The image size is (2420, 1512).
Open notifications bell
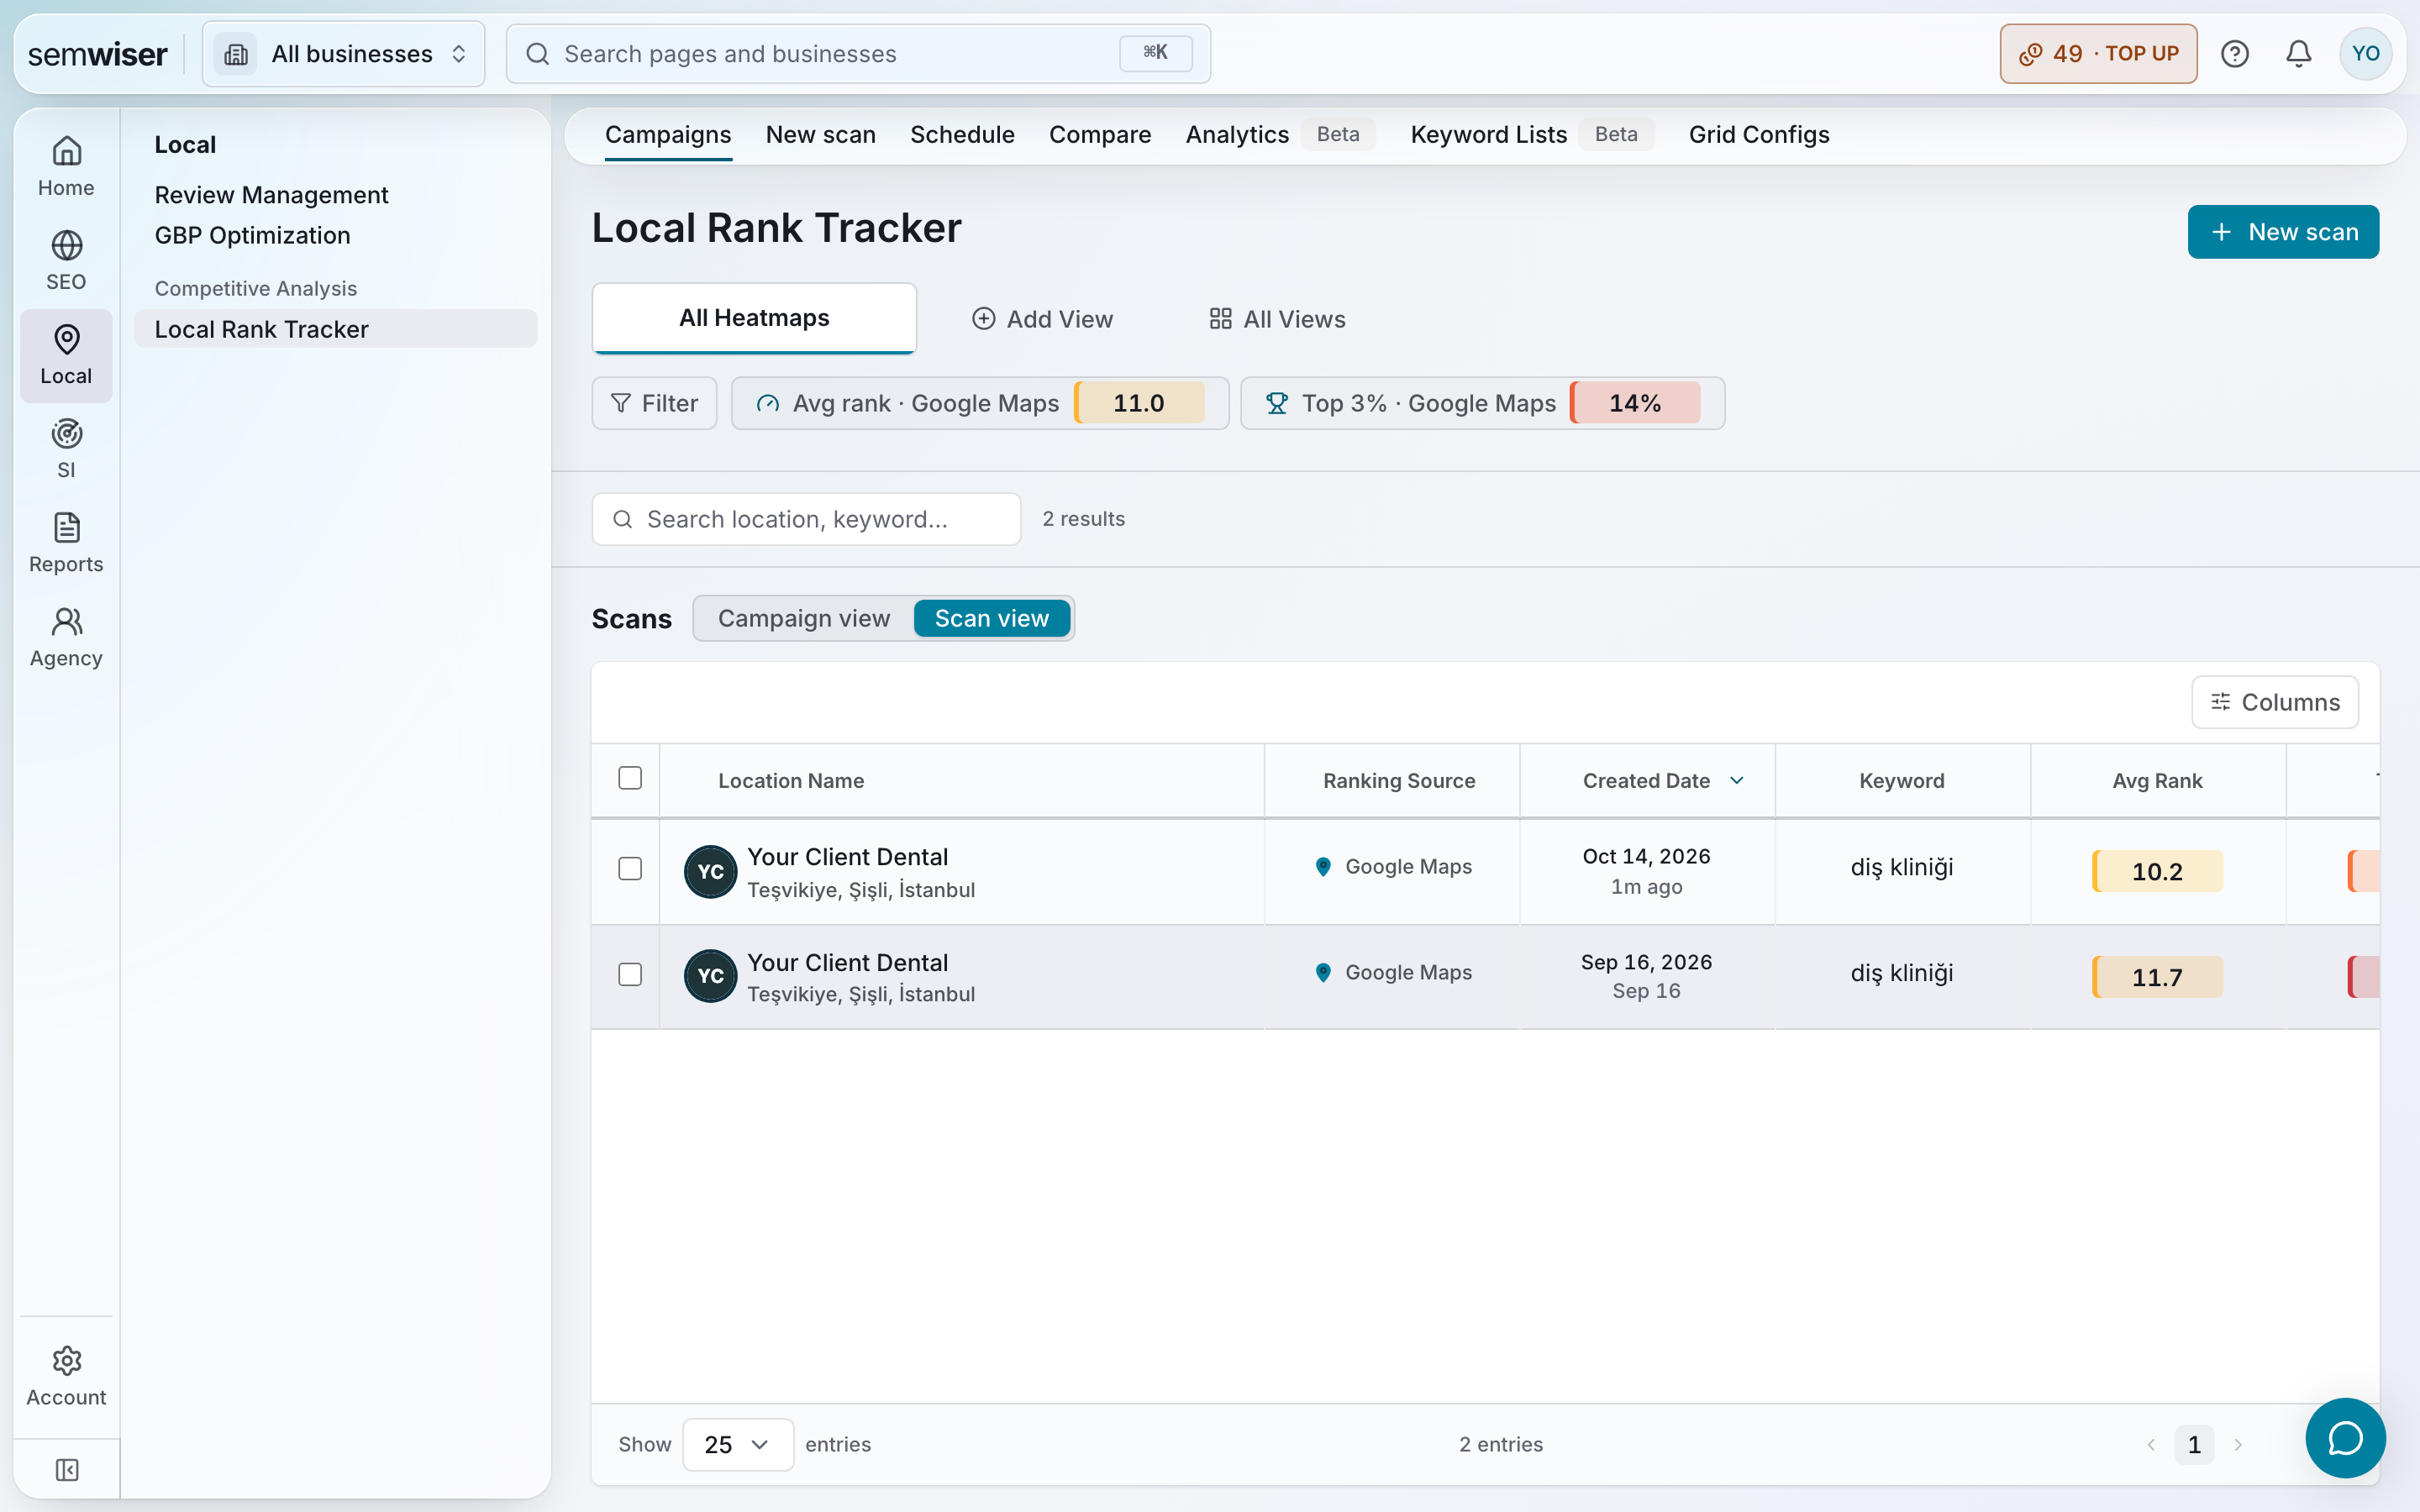pyautogui.click(x=2299, y=54)
